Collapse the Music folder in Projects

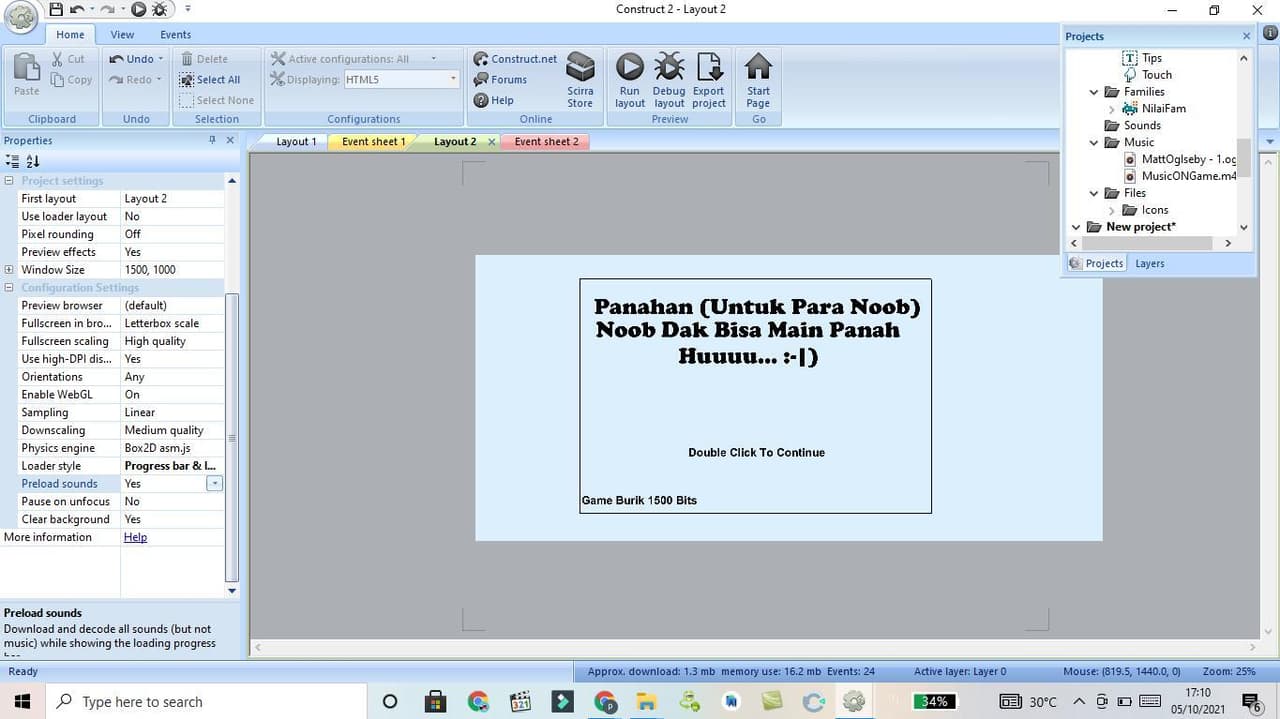1094,142
